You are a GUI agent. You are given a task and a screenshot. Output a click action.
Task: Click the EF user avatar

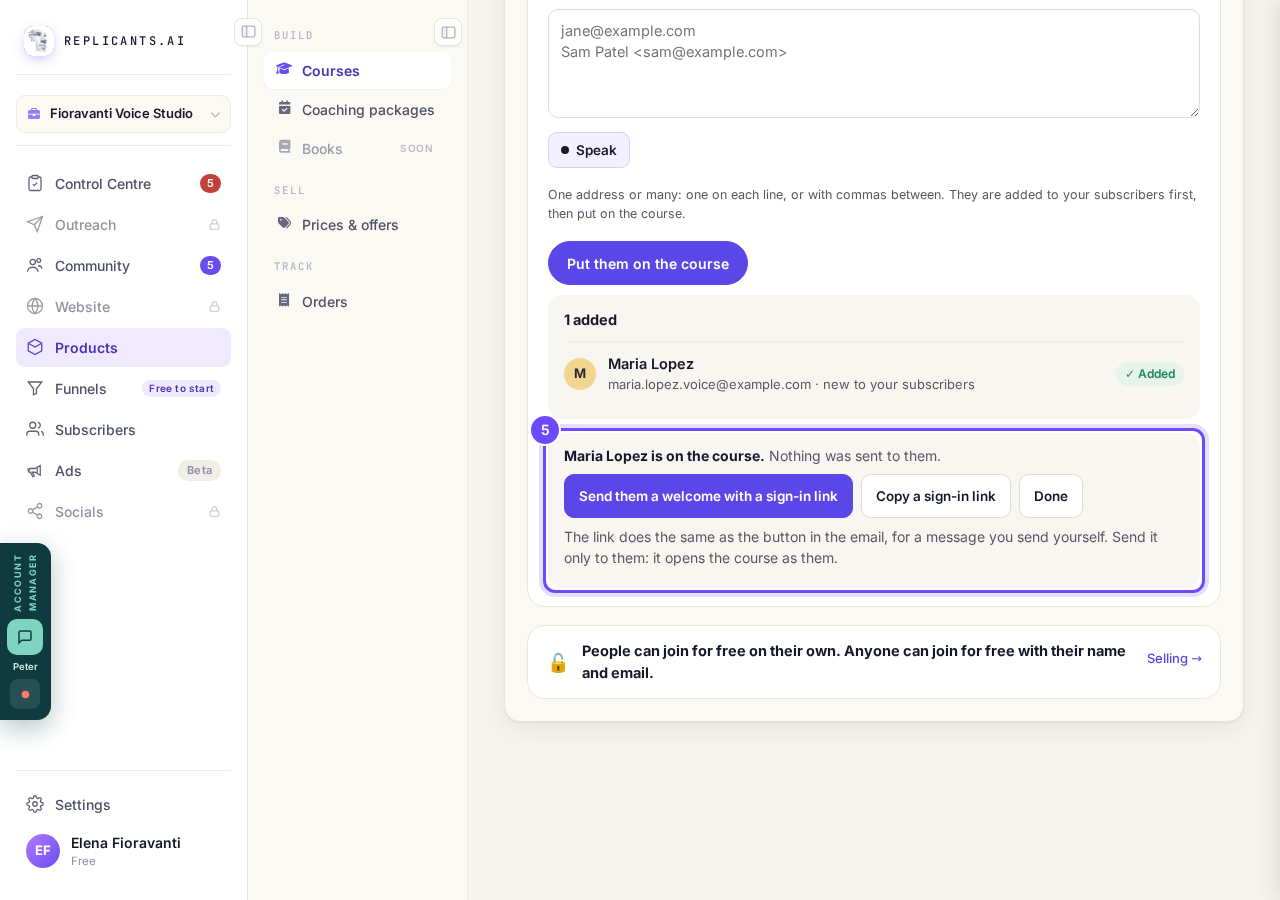click(x=43, y=851)
